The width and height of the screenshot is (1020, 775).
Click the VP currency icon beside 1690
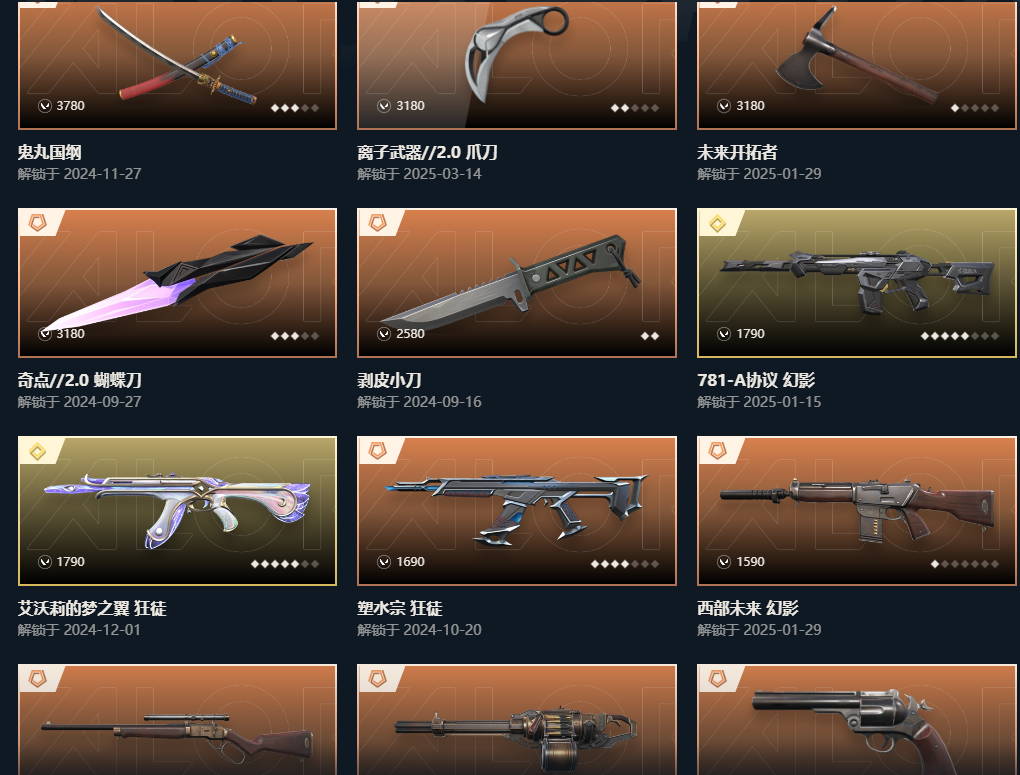(384, 562)
